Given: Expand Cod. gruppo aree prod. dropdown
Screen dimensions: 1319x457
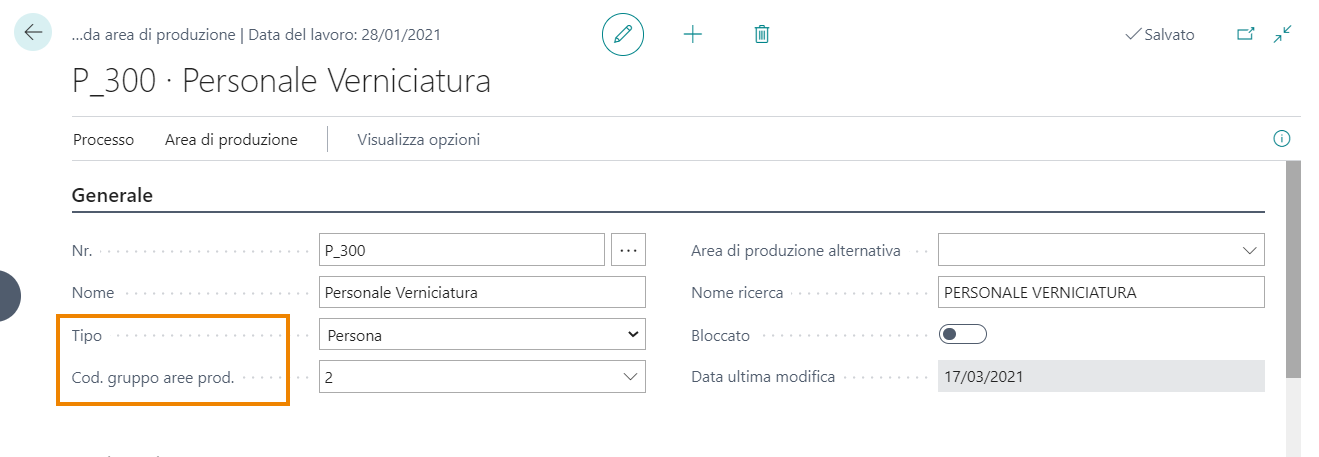Looking at the screenshot, I should pyautogui.click(x=630, y=377).
